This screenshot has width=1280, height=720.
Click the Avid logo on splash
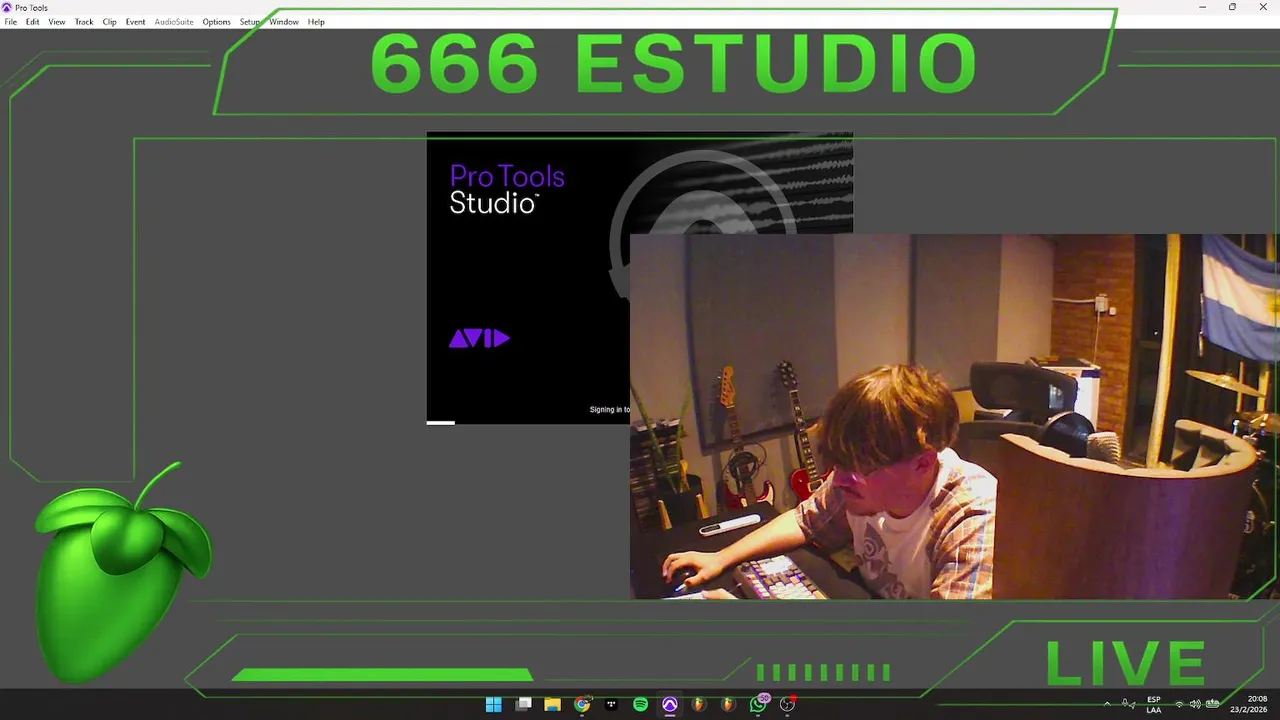(x=479, y=339)
